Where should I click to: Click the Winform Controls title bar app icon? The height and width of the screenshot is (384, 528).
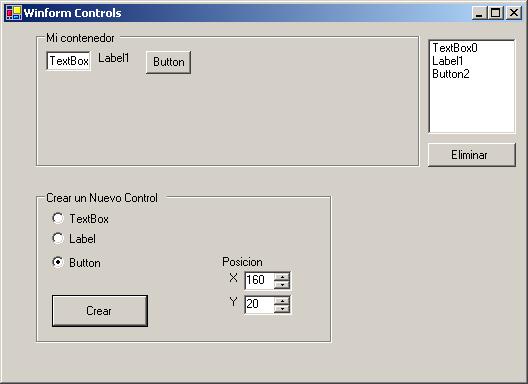coord(14,13)
